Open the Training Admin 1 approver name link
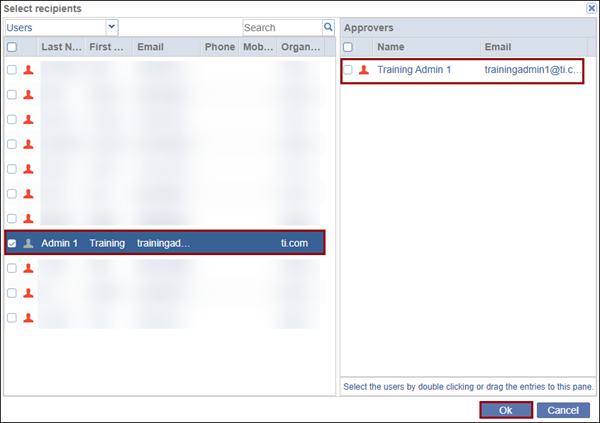This screenshot has height=423, width=600. pos(414,70)
